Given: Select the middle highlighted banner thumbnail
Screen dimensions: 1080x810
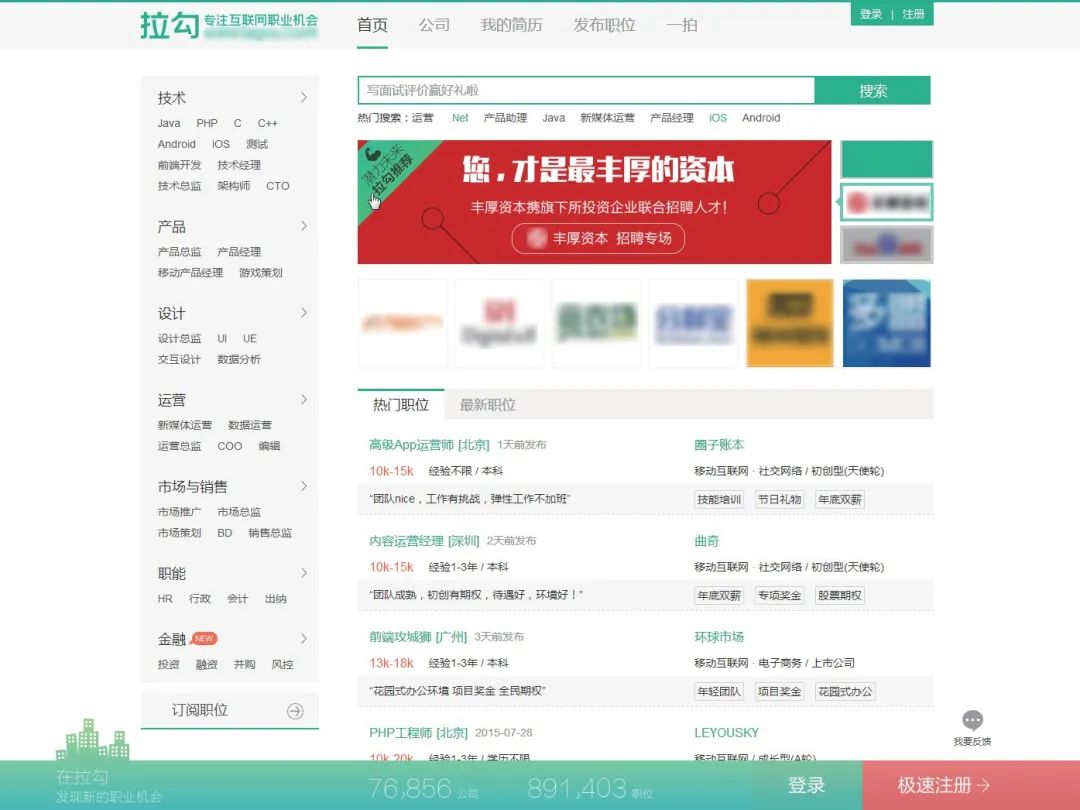Looking at the screenshot, I should (886, 202).
